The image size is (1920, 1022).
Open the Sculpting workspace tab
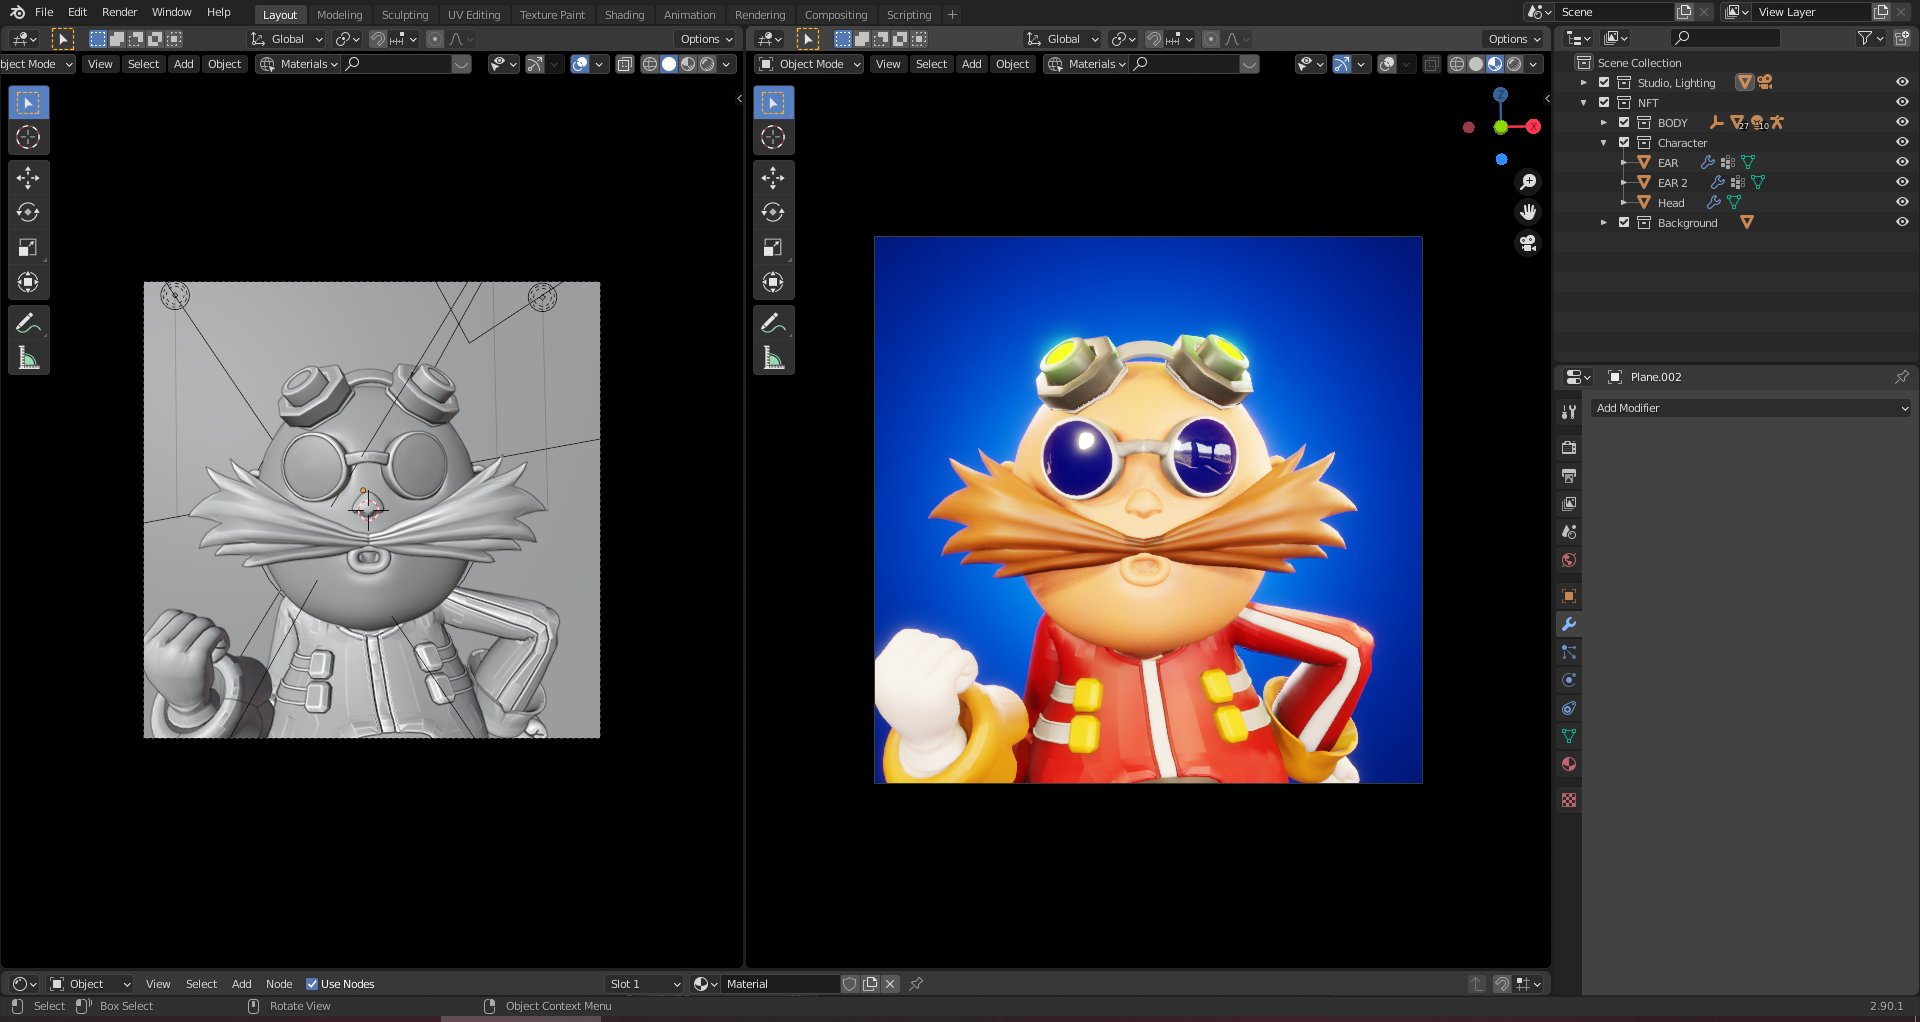tap(405, 15)
